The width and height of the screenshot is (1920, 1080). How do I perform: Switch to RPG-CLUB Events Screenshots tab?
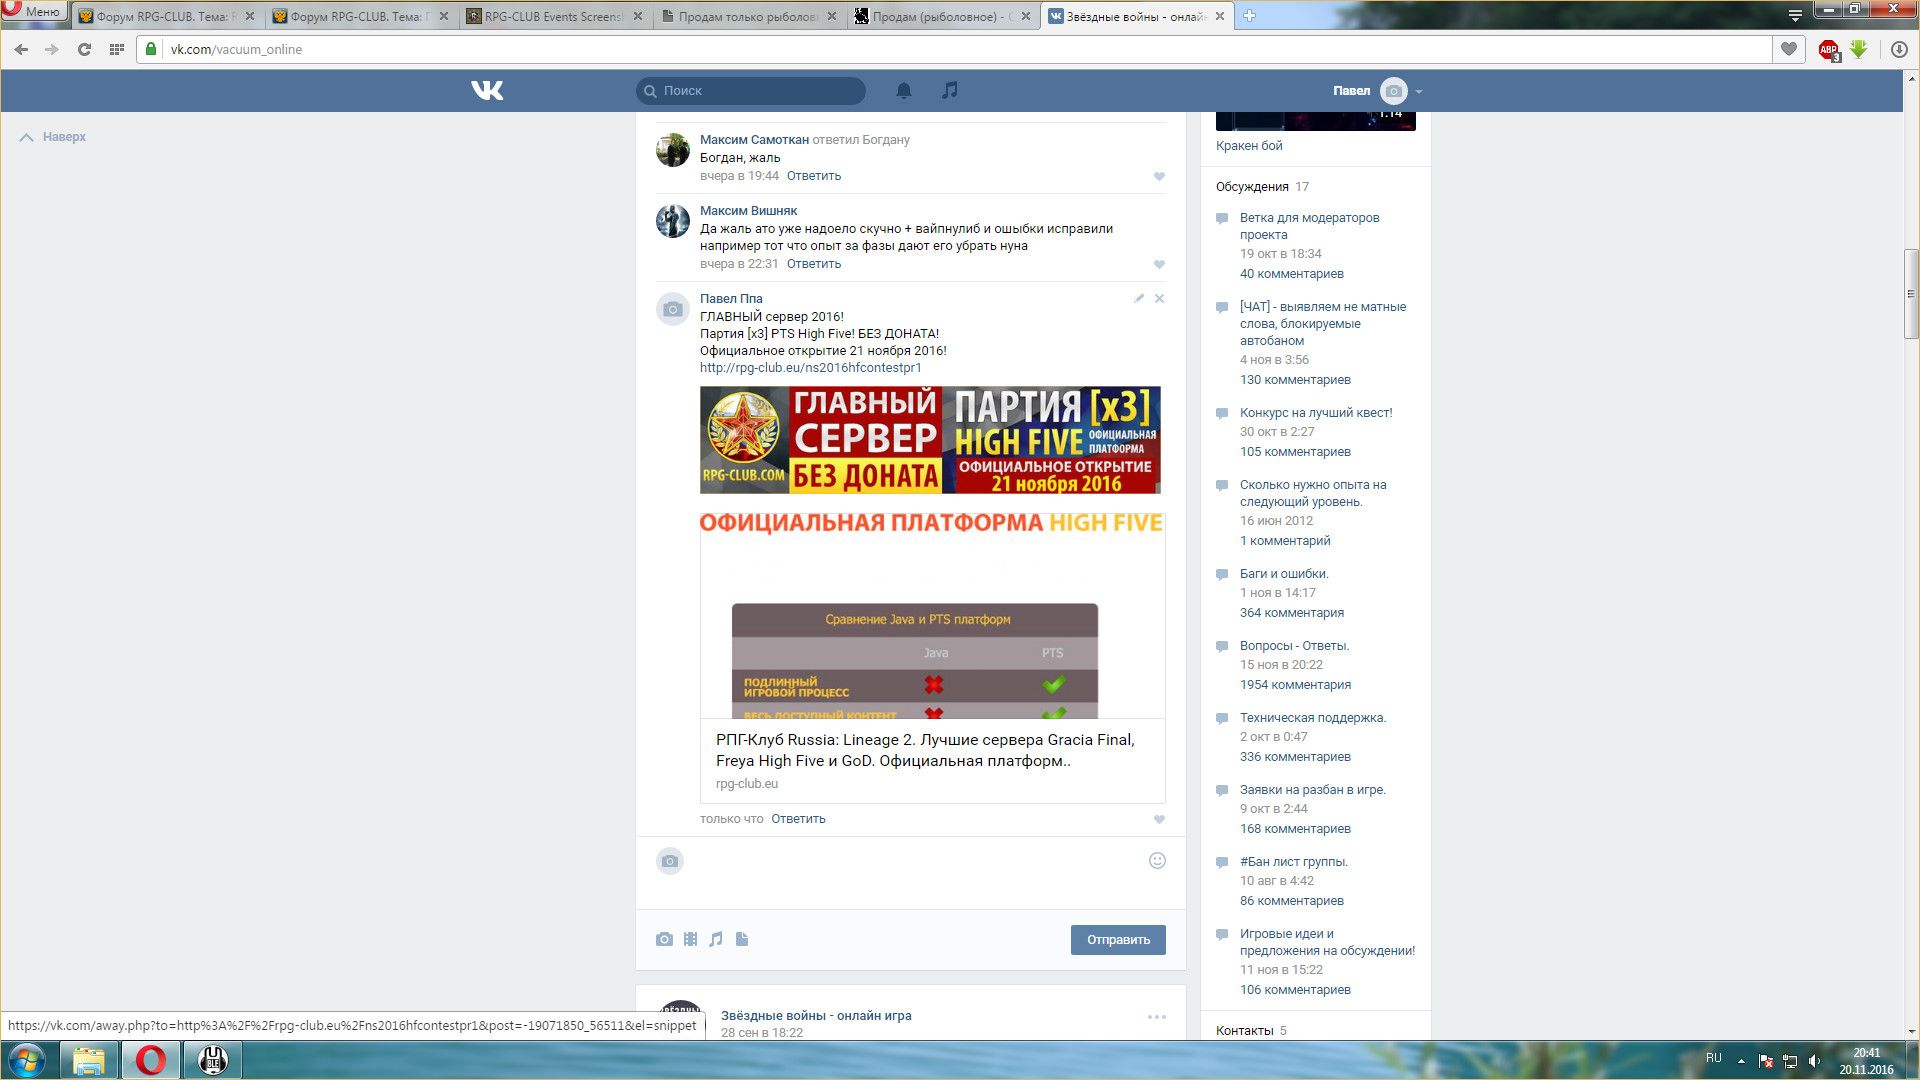click(x=553, y=16)
